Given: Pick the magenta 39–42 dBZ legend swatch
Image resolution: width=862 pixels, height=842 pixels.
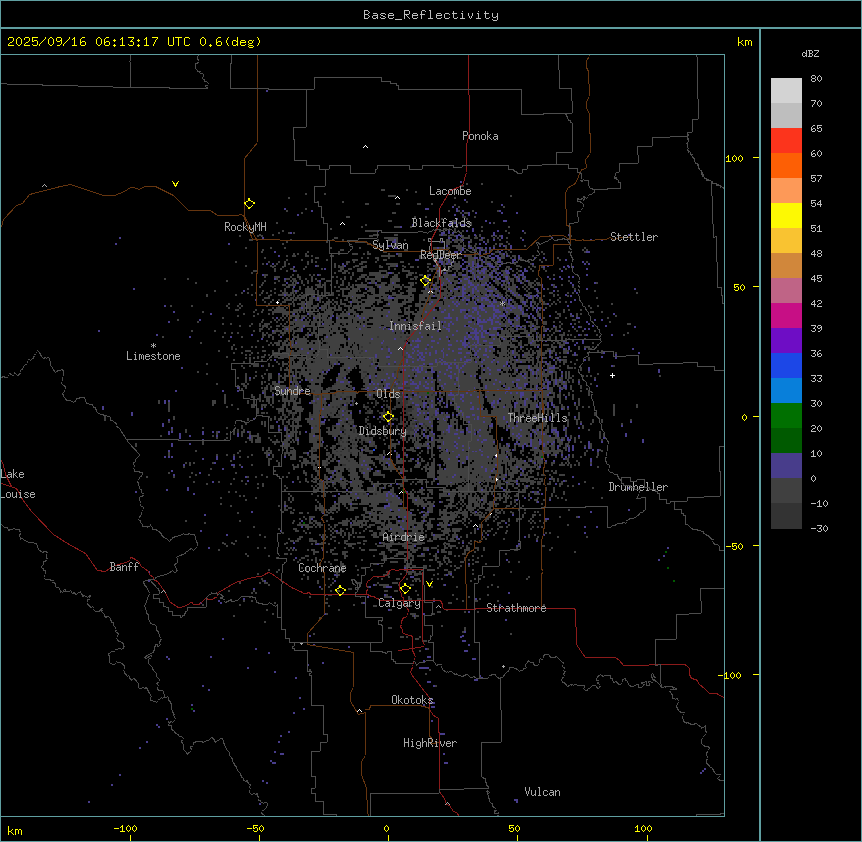Looking at the screenshot, I should [786, 315].
